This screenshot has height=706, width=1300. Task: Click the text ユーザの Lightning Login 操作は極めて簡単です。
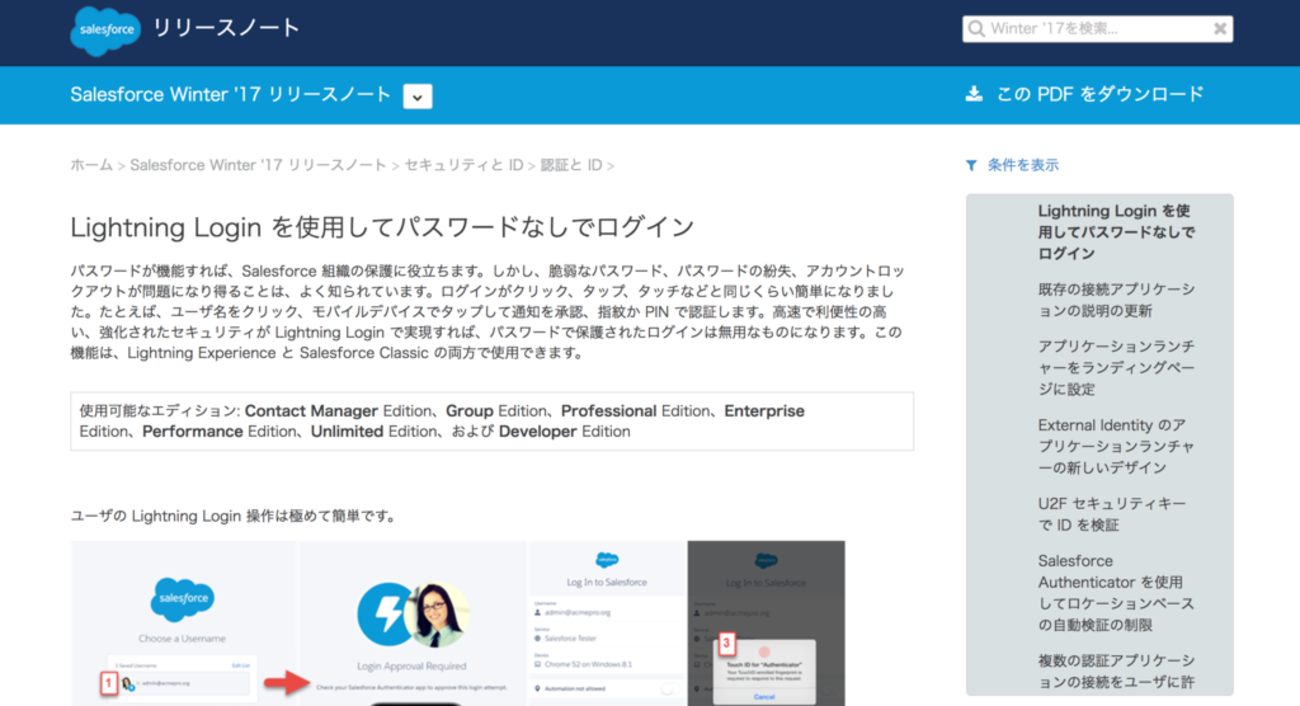[234, 516]
